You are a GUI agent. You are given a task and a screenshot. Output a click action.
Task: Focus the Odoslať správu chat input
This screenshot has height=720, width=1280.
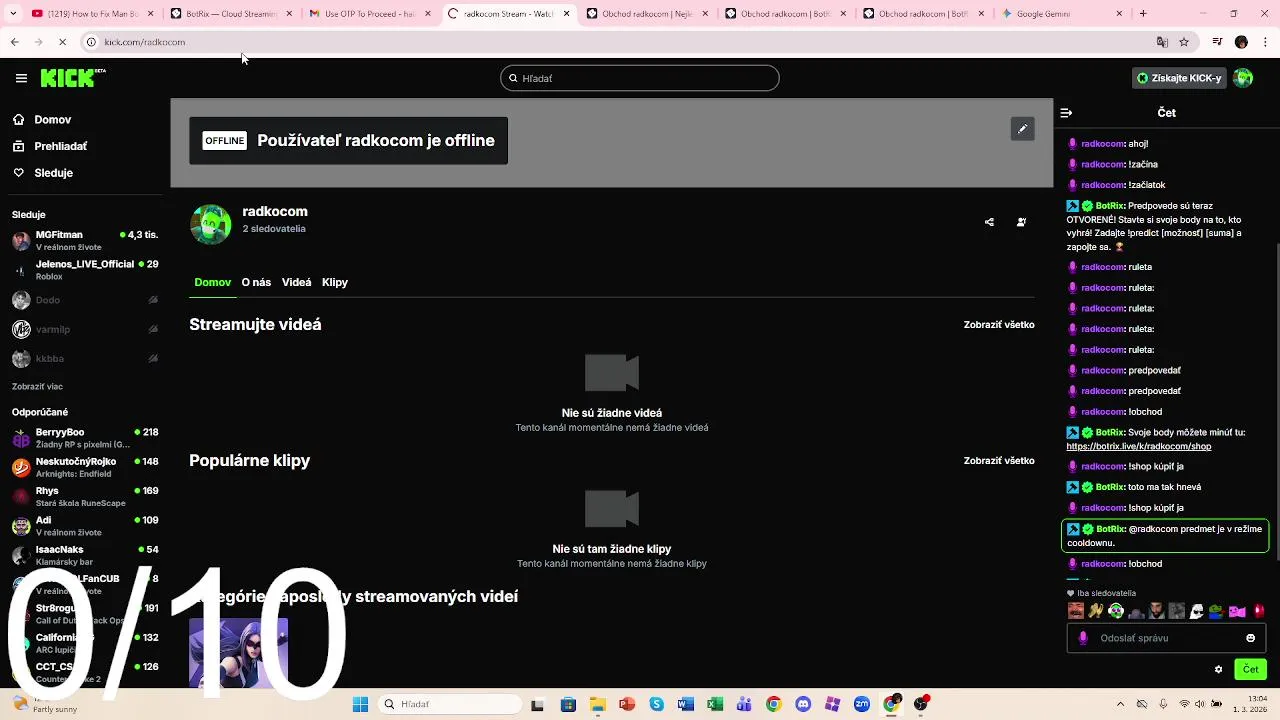[1166, 638]
